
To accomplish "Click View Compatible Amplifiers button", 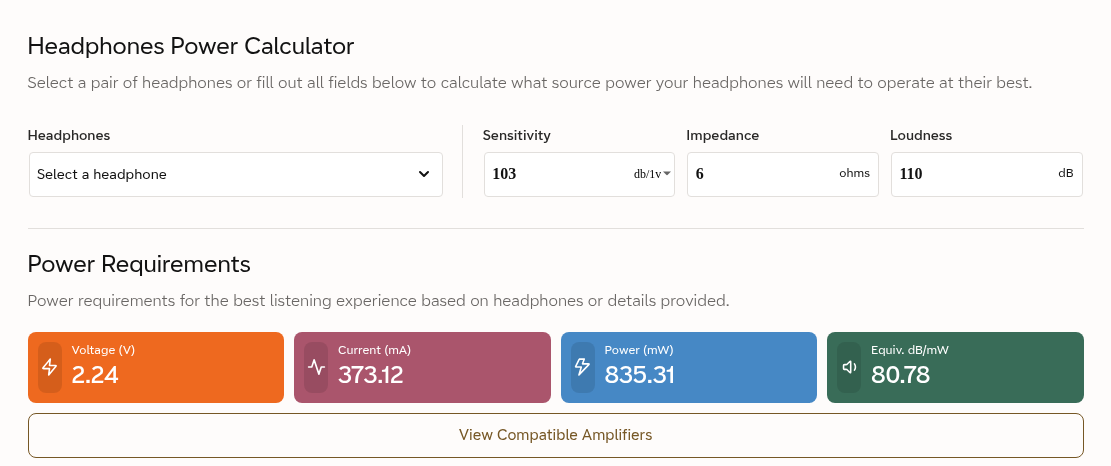I will click(x=556, y=435).
